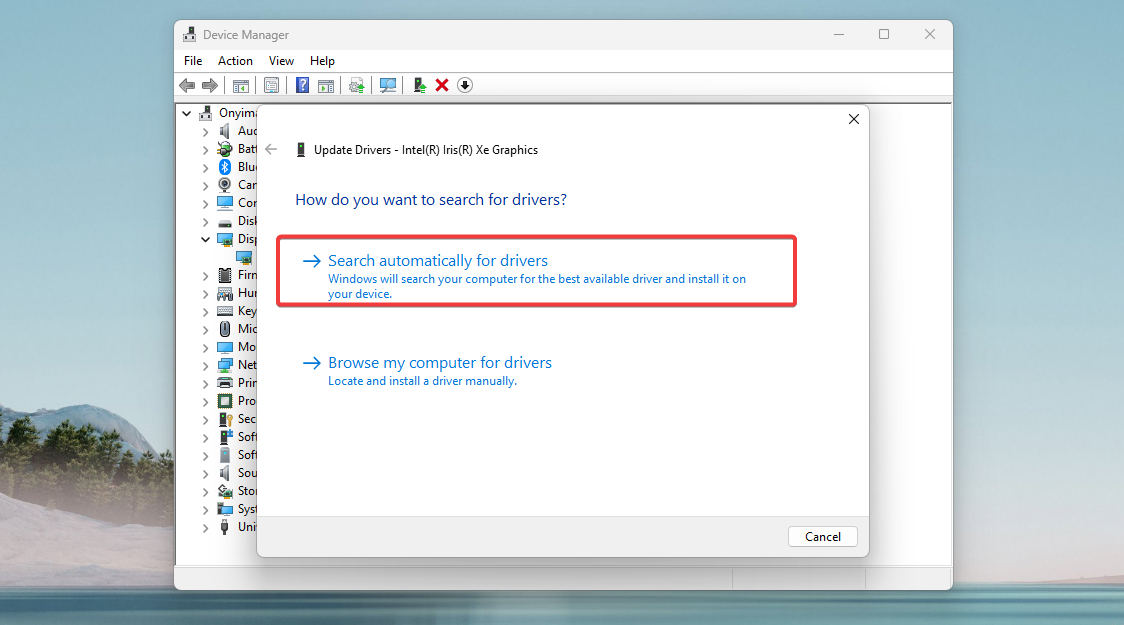Image resolution: width=1124 pixels, height=625 pixels.
Task: Open the View menu
Action: pyautogui.click(x=281, y=61)
